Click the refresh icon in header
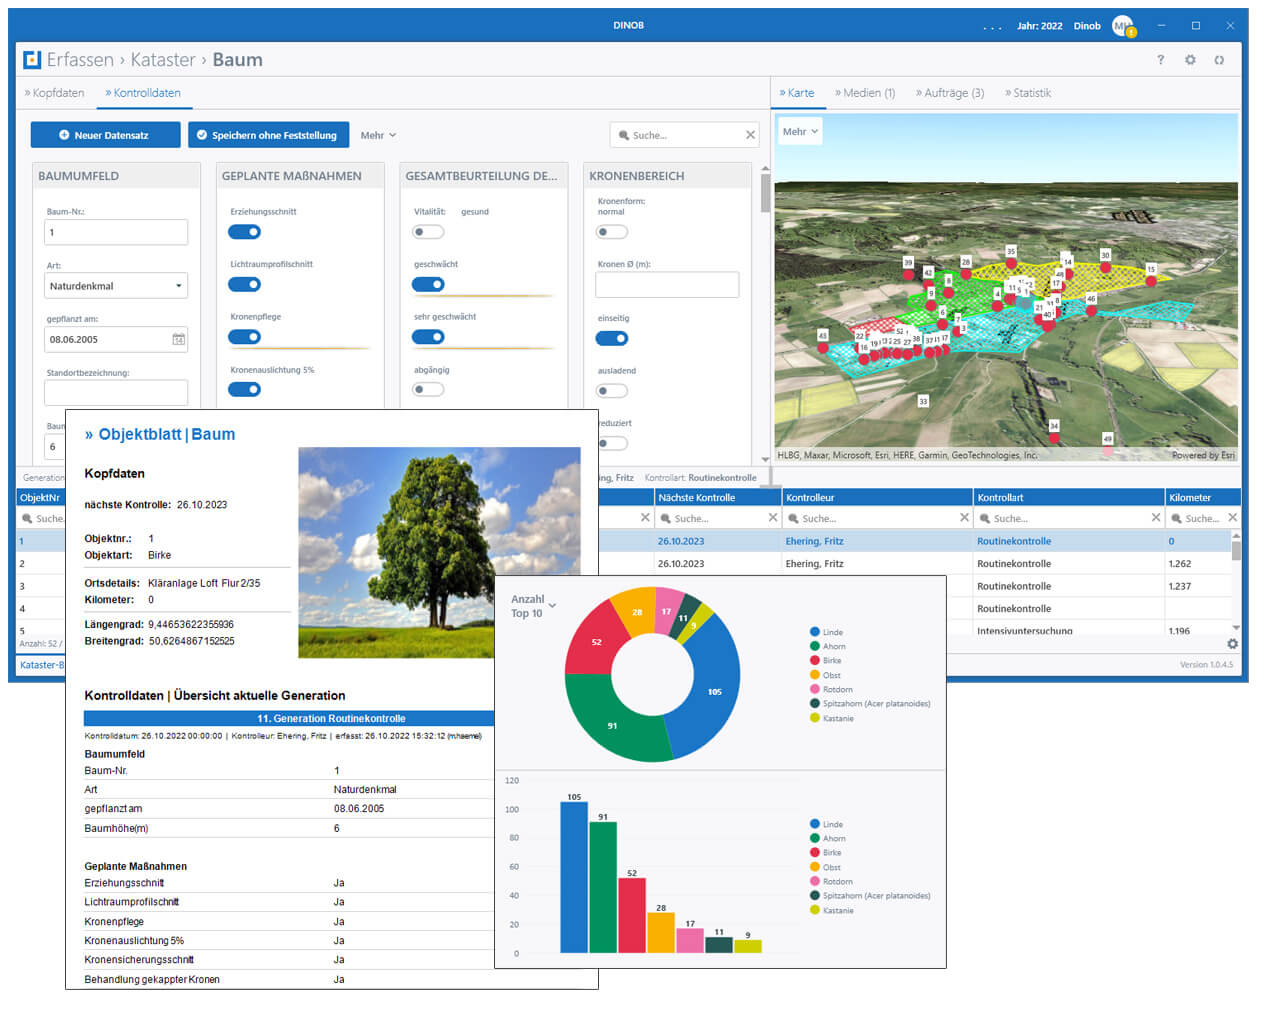The width and height of the screenshot is (1280, 1024). click(x=1219, y=60)
